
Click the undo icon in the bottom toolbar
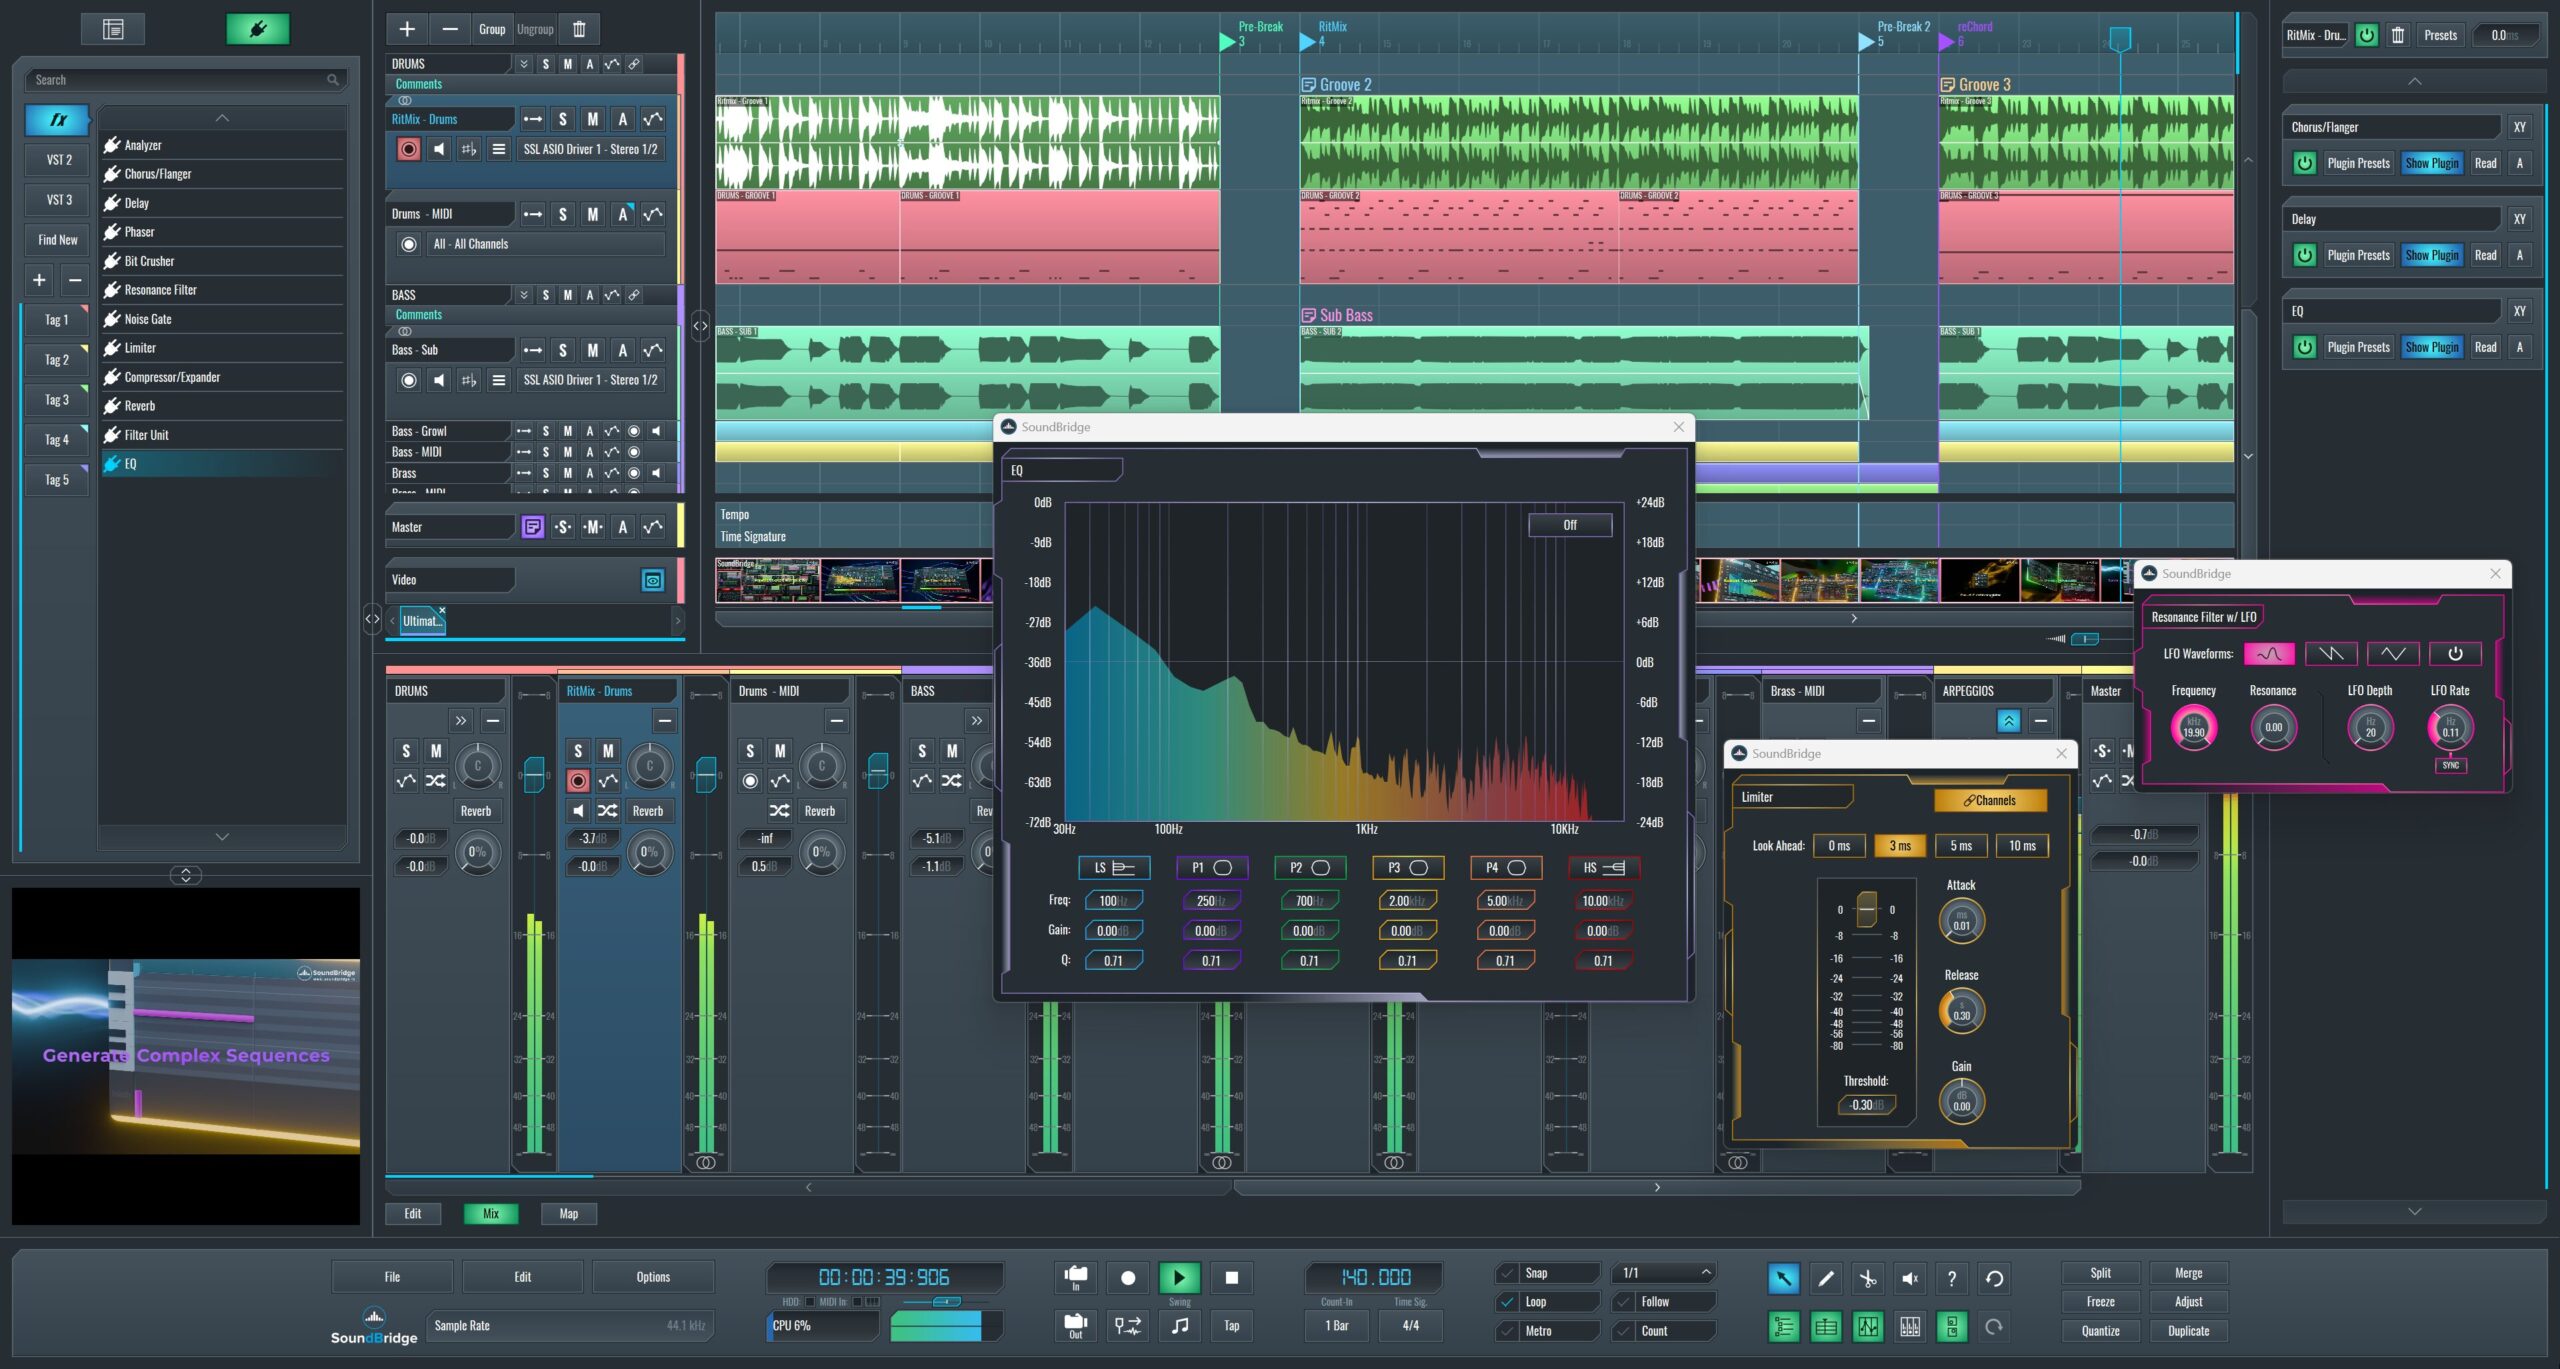point(1993,1277)
